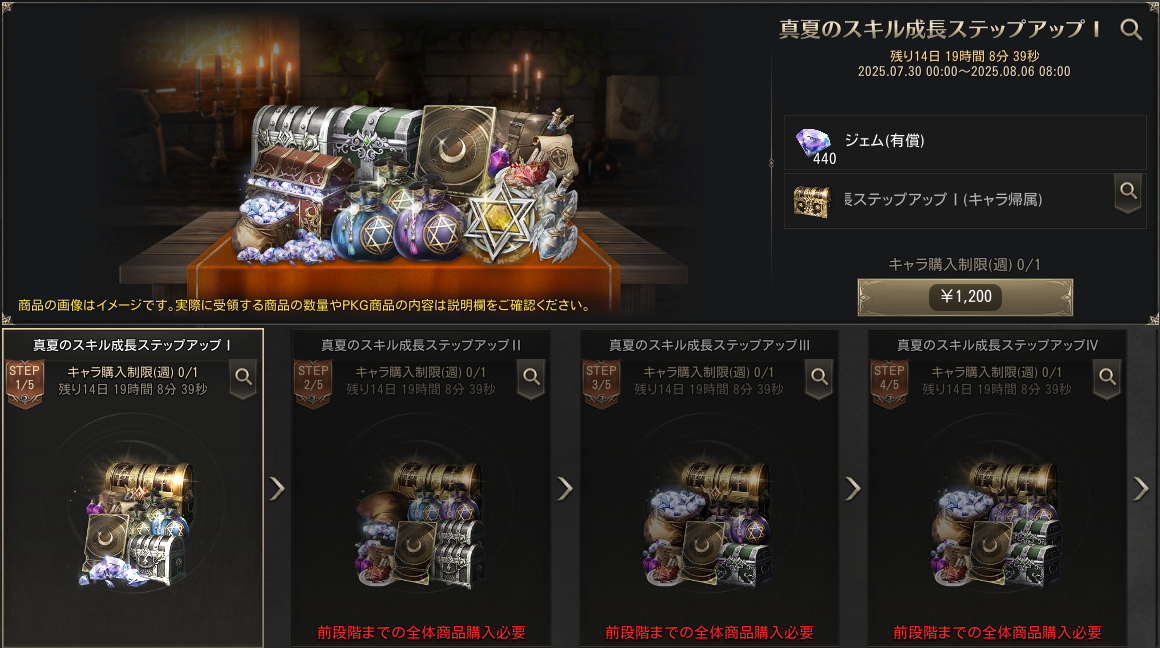Click the Step IV package chest thumbnail
Image resolution: width=1160 pixels, height=648 pixels.
pos(996,524)
